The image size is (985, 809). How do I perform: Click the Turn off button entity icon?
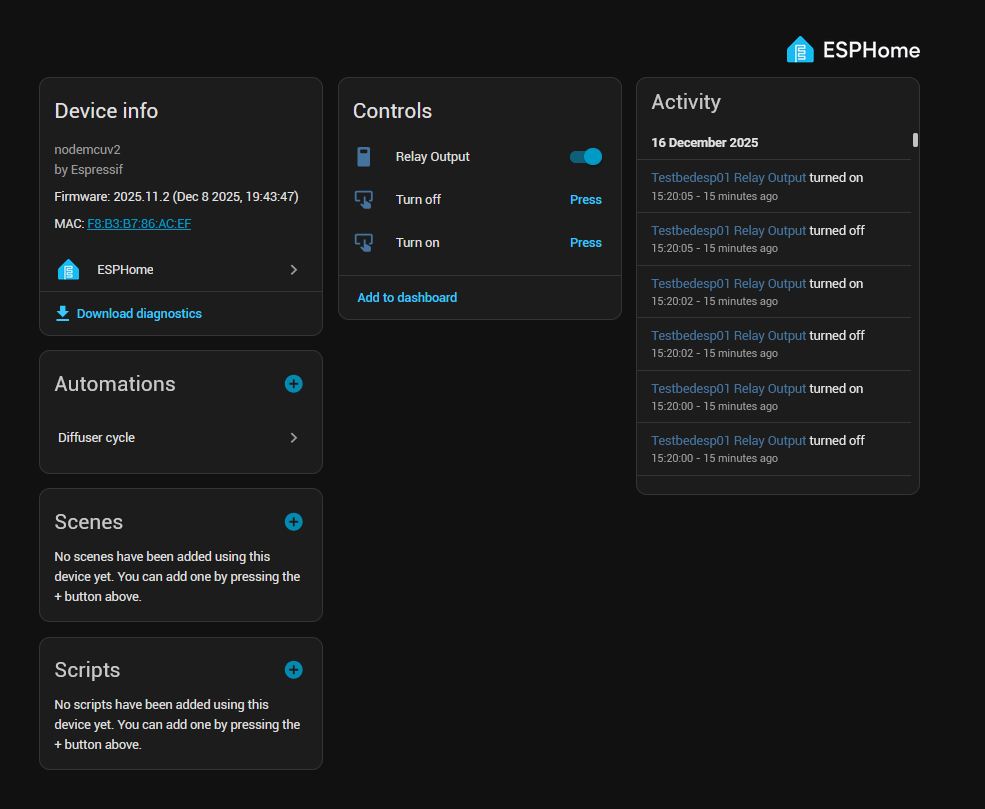click(x=364, y=200)
